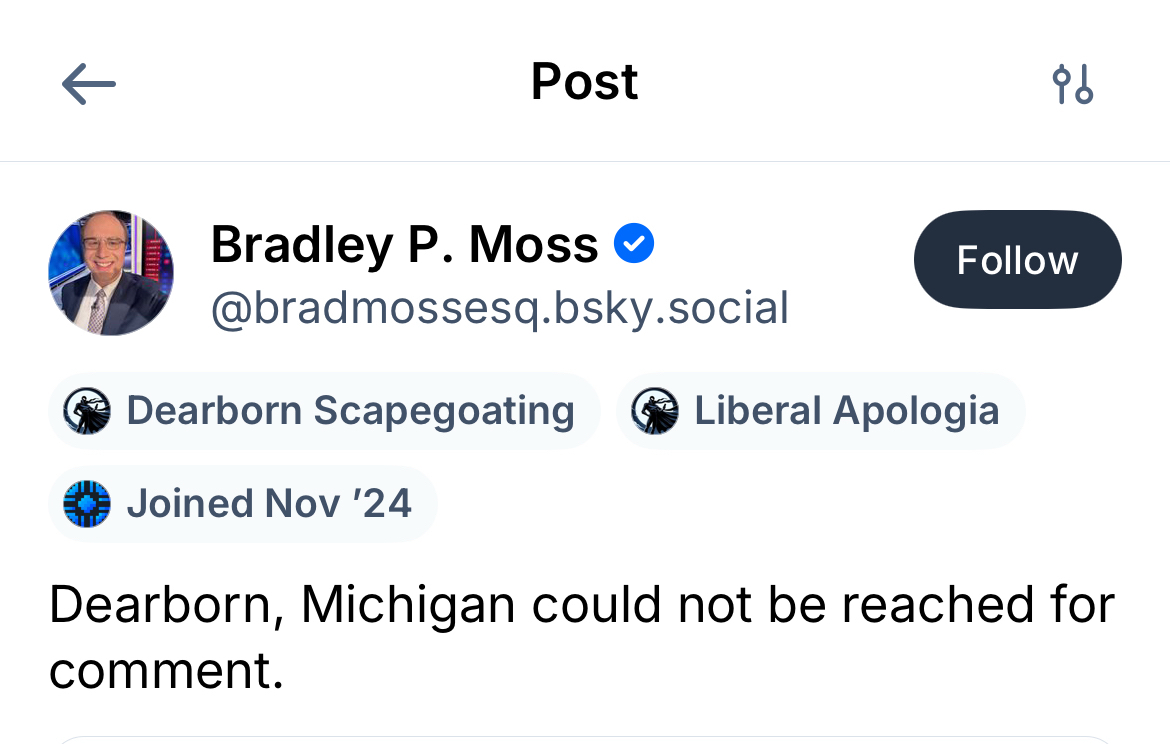Click the @bradmossesq.bsky.social handle
The width and height of the screenshot is (1170, 744).
499,308
